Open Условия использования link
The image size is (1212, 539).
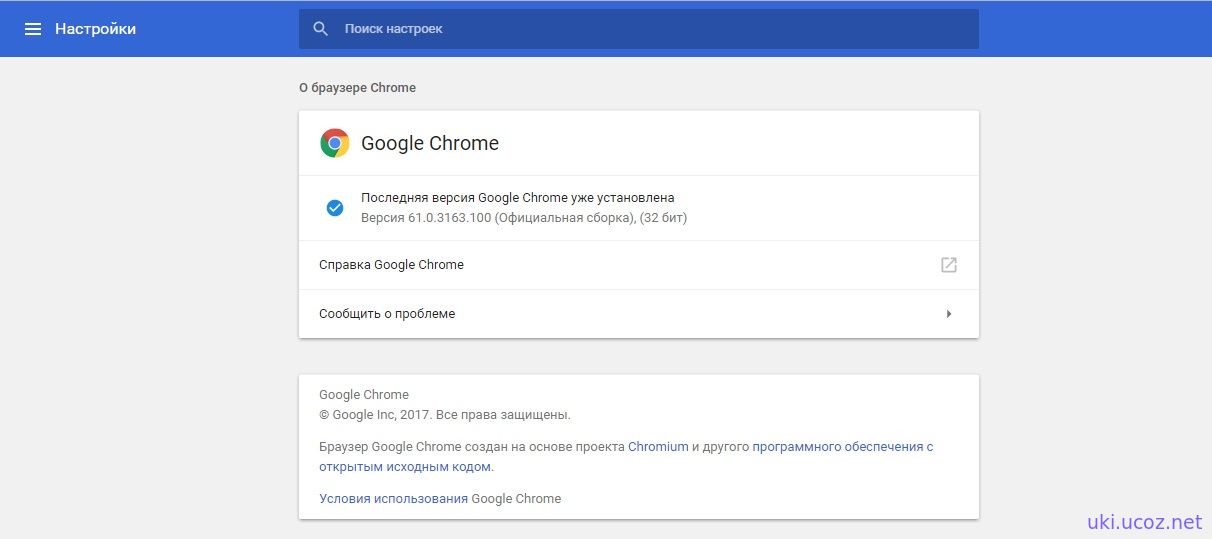[x=393, y=498]
